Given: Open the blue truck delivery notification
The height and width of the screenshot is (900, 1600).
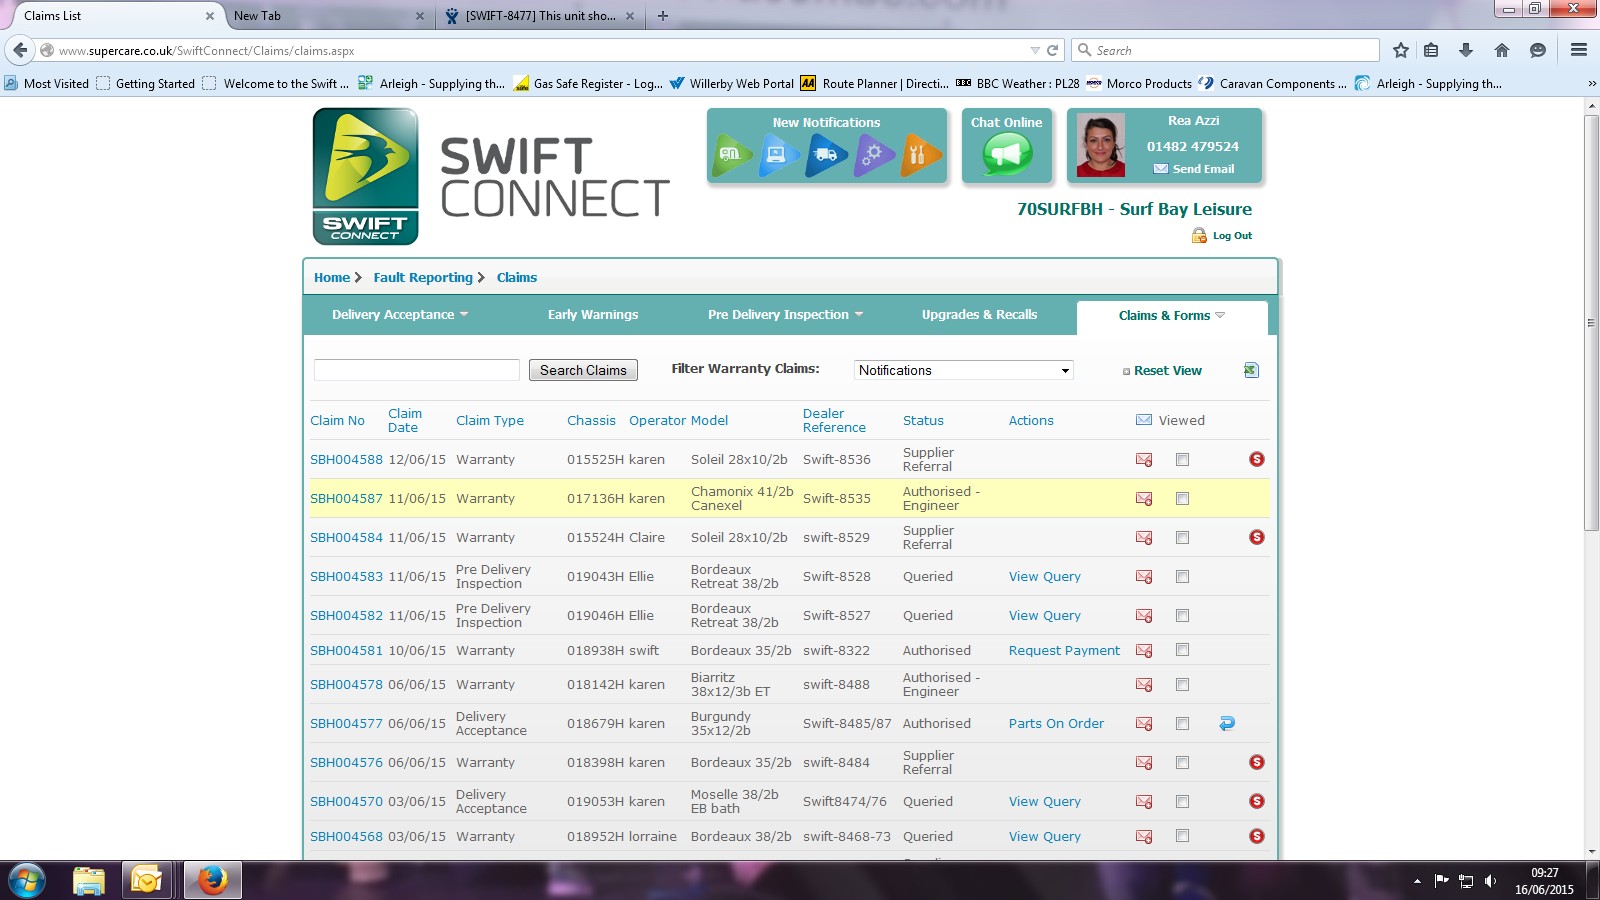Looking at the screenshot, I should (826, 155).
